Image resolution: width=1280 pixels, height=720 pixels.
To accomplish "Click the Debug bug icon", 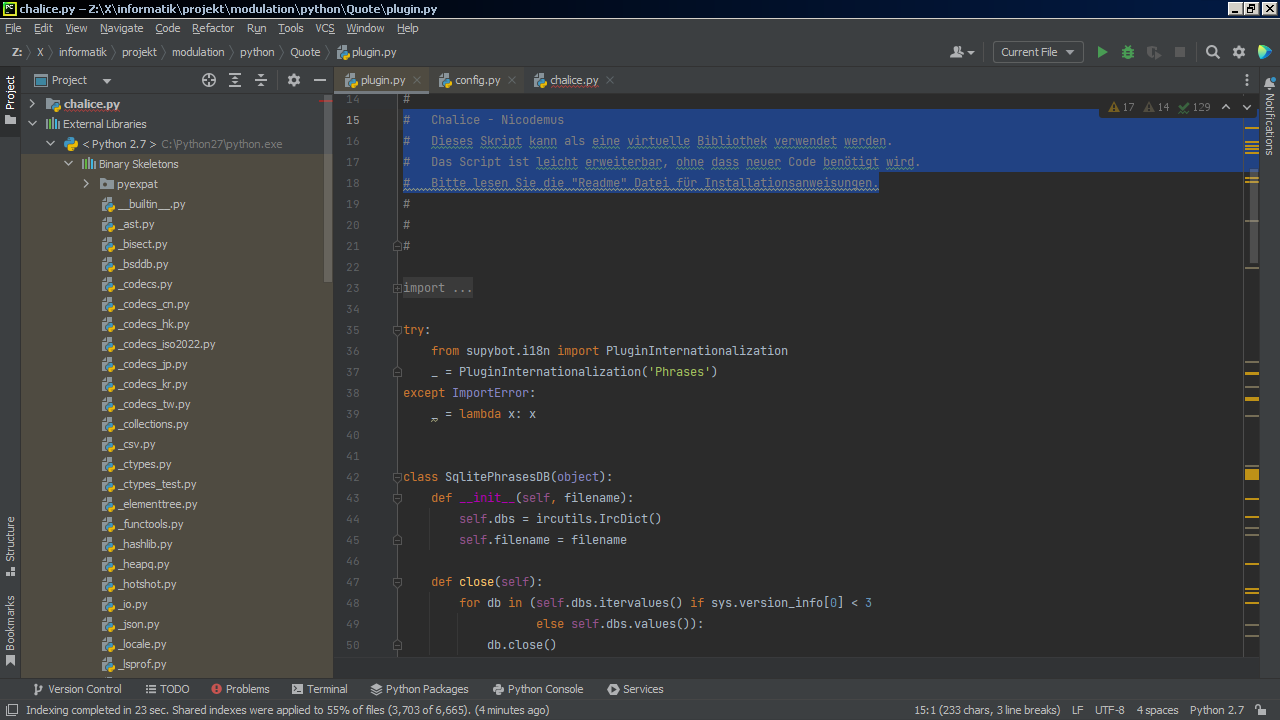I will [1128, 52].
